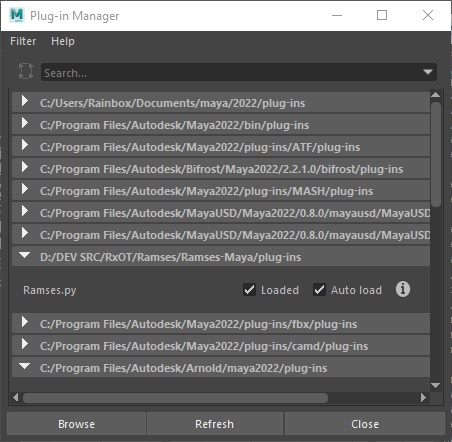
Task: Expand the Maya2022/bin/plug-ins section
Action: [221, 125]
